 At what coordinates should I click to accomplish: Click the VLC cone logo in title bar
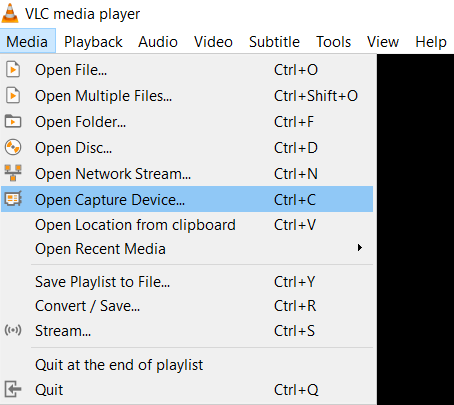[10, 13]
